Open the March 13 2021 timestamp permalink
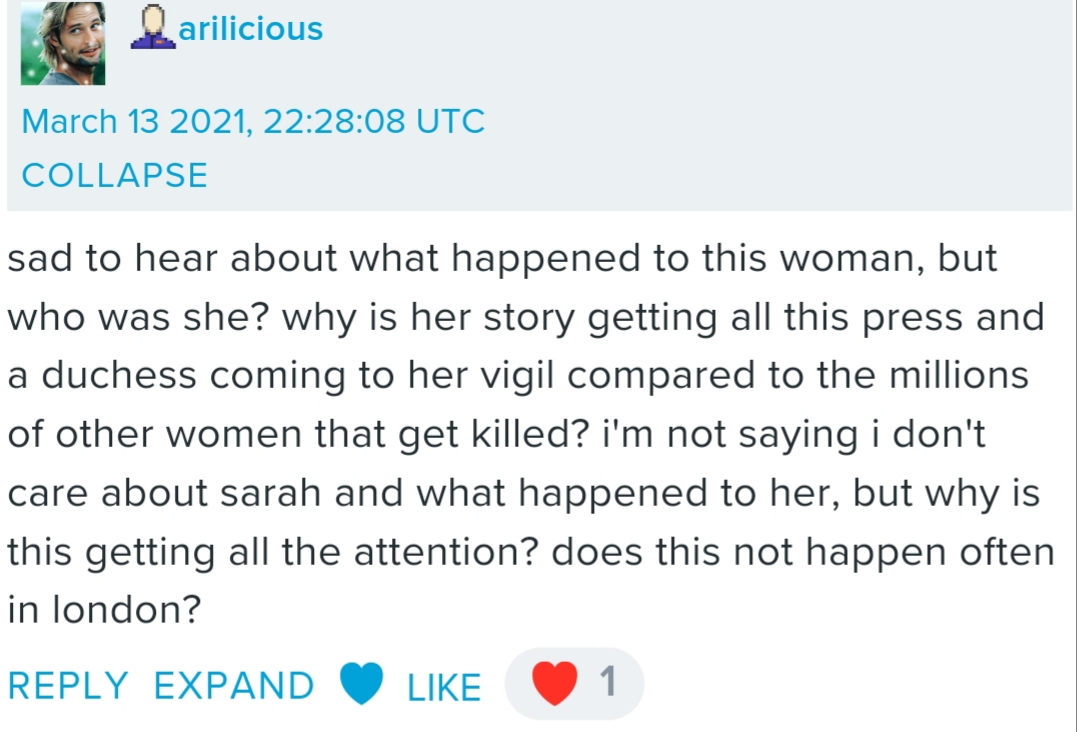The height and width of the screenshot is (732, 1077). coord(253,122)
